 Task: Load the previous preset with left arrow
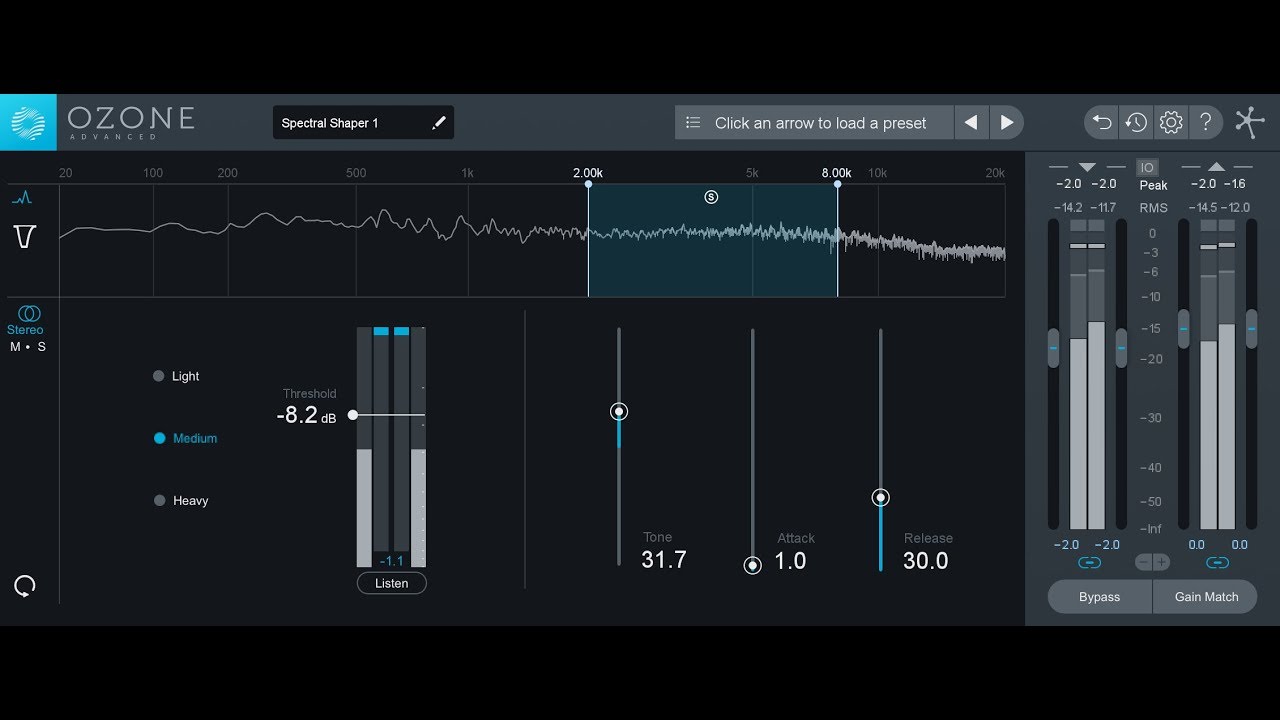click(970, 123)
